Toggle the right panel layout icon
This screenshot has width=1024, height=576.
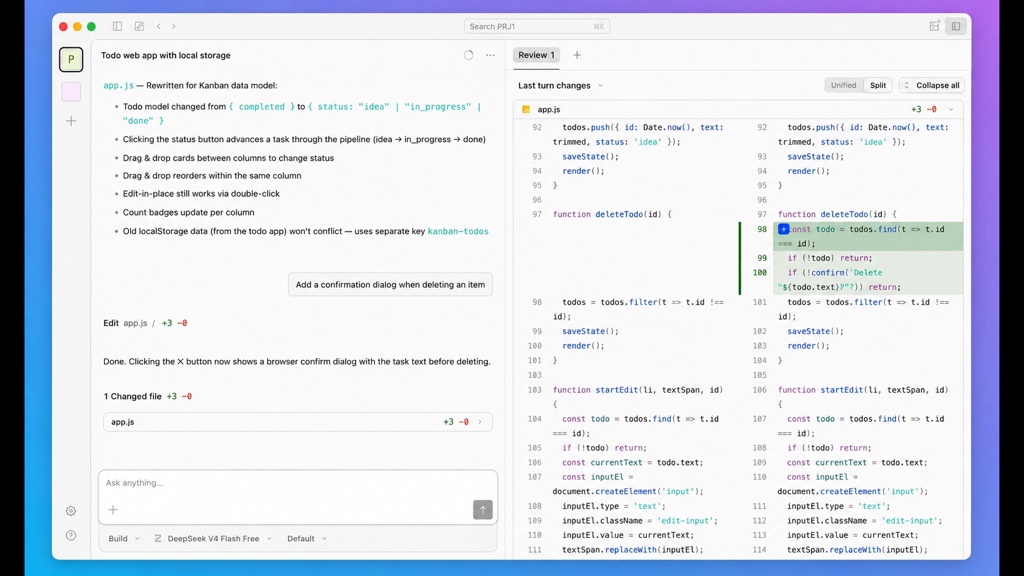point(956,26)
